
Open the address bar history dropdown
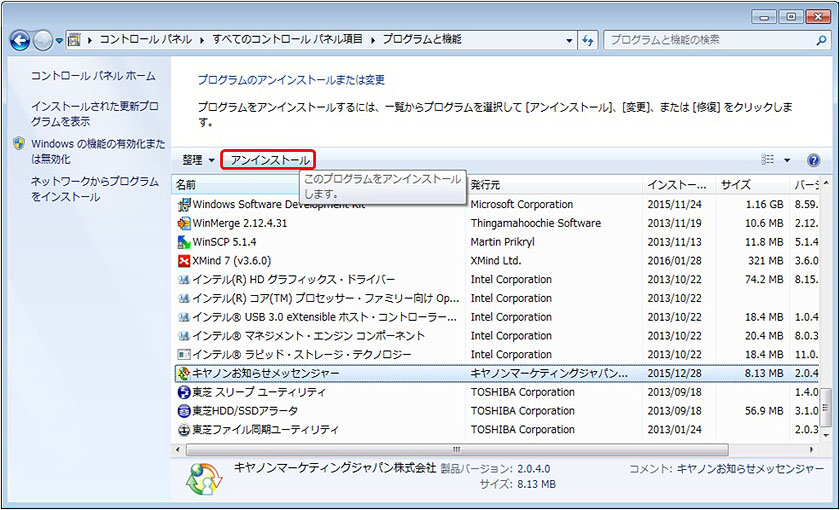pos(569,40)
